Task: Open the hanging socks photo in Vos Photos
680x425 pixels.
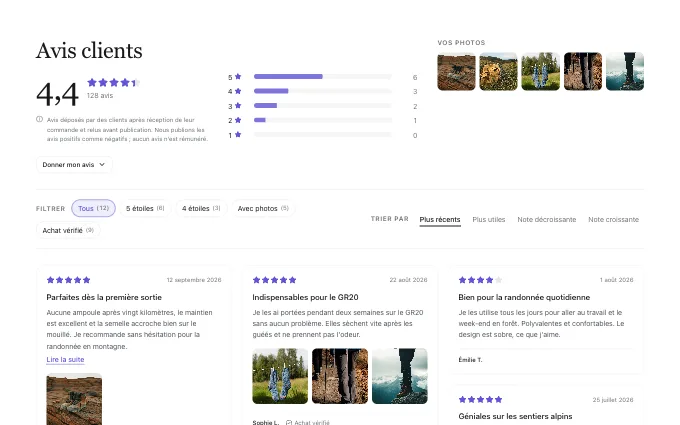Action: 540,72
